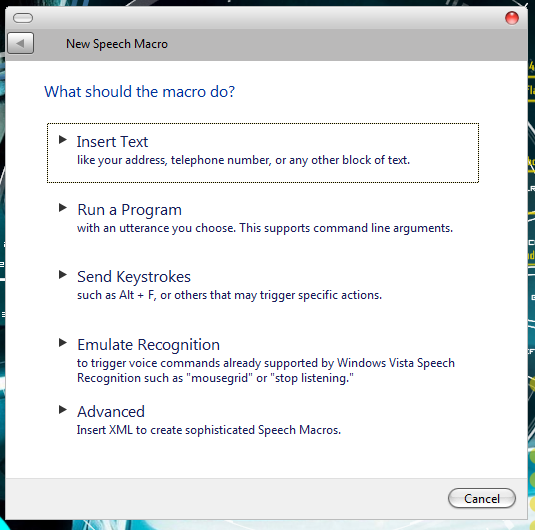The image size is (535, 530).
Task: Click the red close orb
Action: 512,18
